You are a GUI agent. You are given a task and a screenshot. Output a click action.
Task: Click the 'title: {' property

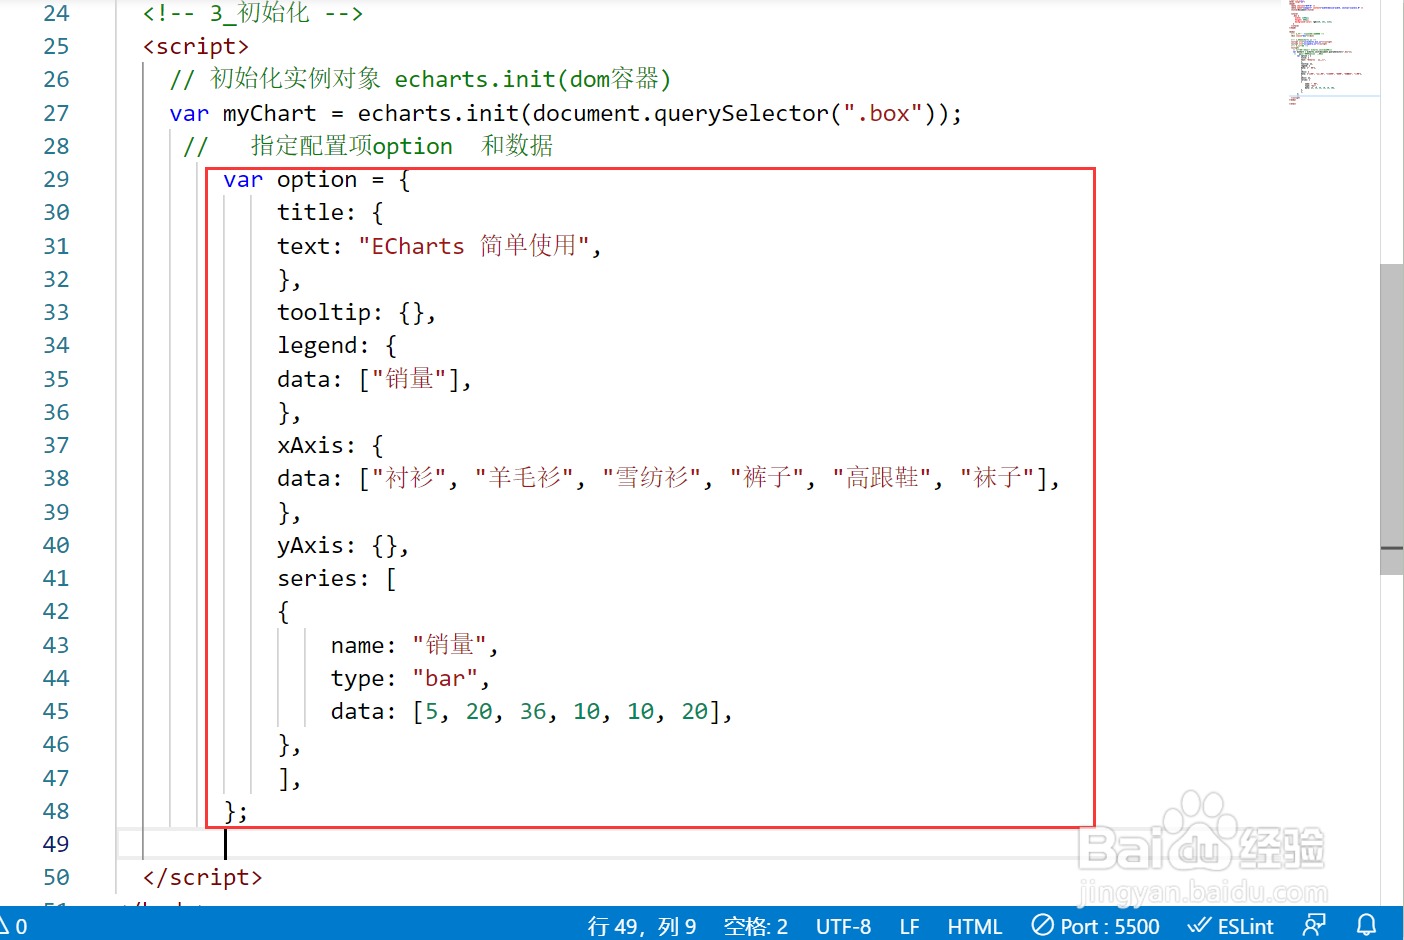pos(330,213)
